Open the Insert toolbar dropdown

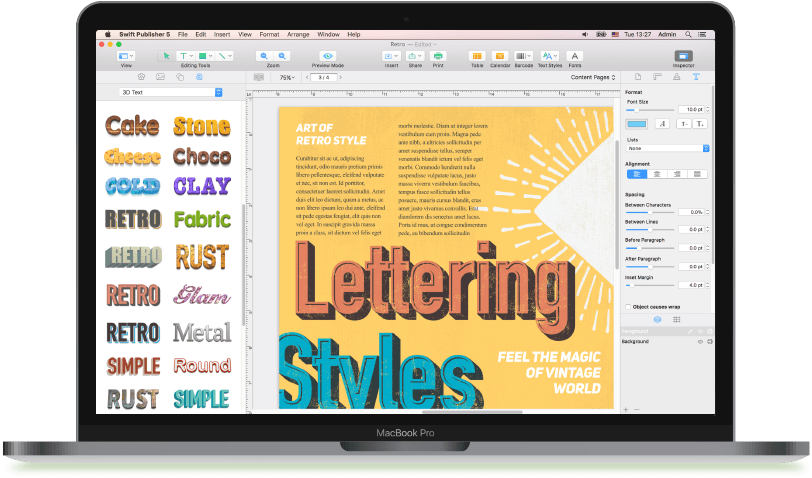pyautogui.click(x=391, y=56)
